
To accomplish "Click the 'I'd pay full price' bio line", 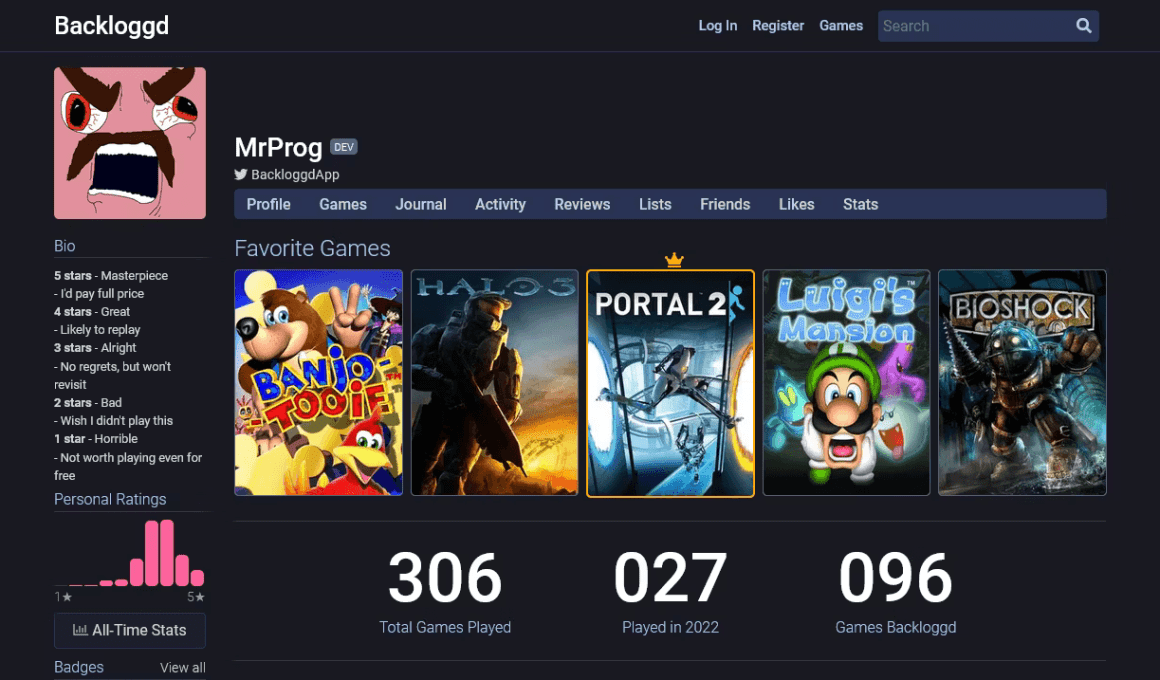I will point(99,294).
